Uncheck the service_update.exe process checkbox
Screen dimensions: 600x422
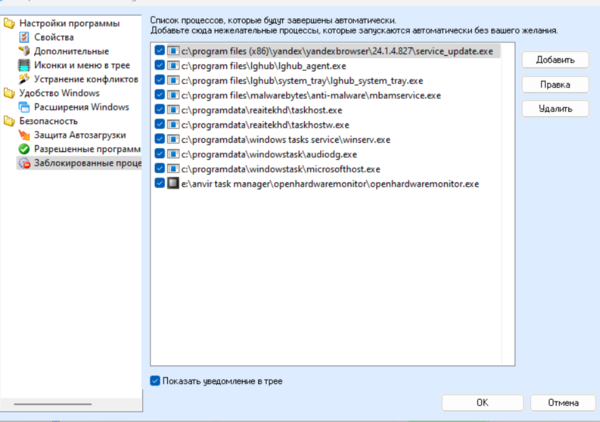tap(160, 51)
